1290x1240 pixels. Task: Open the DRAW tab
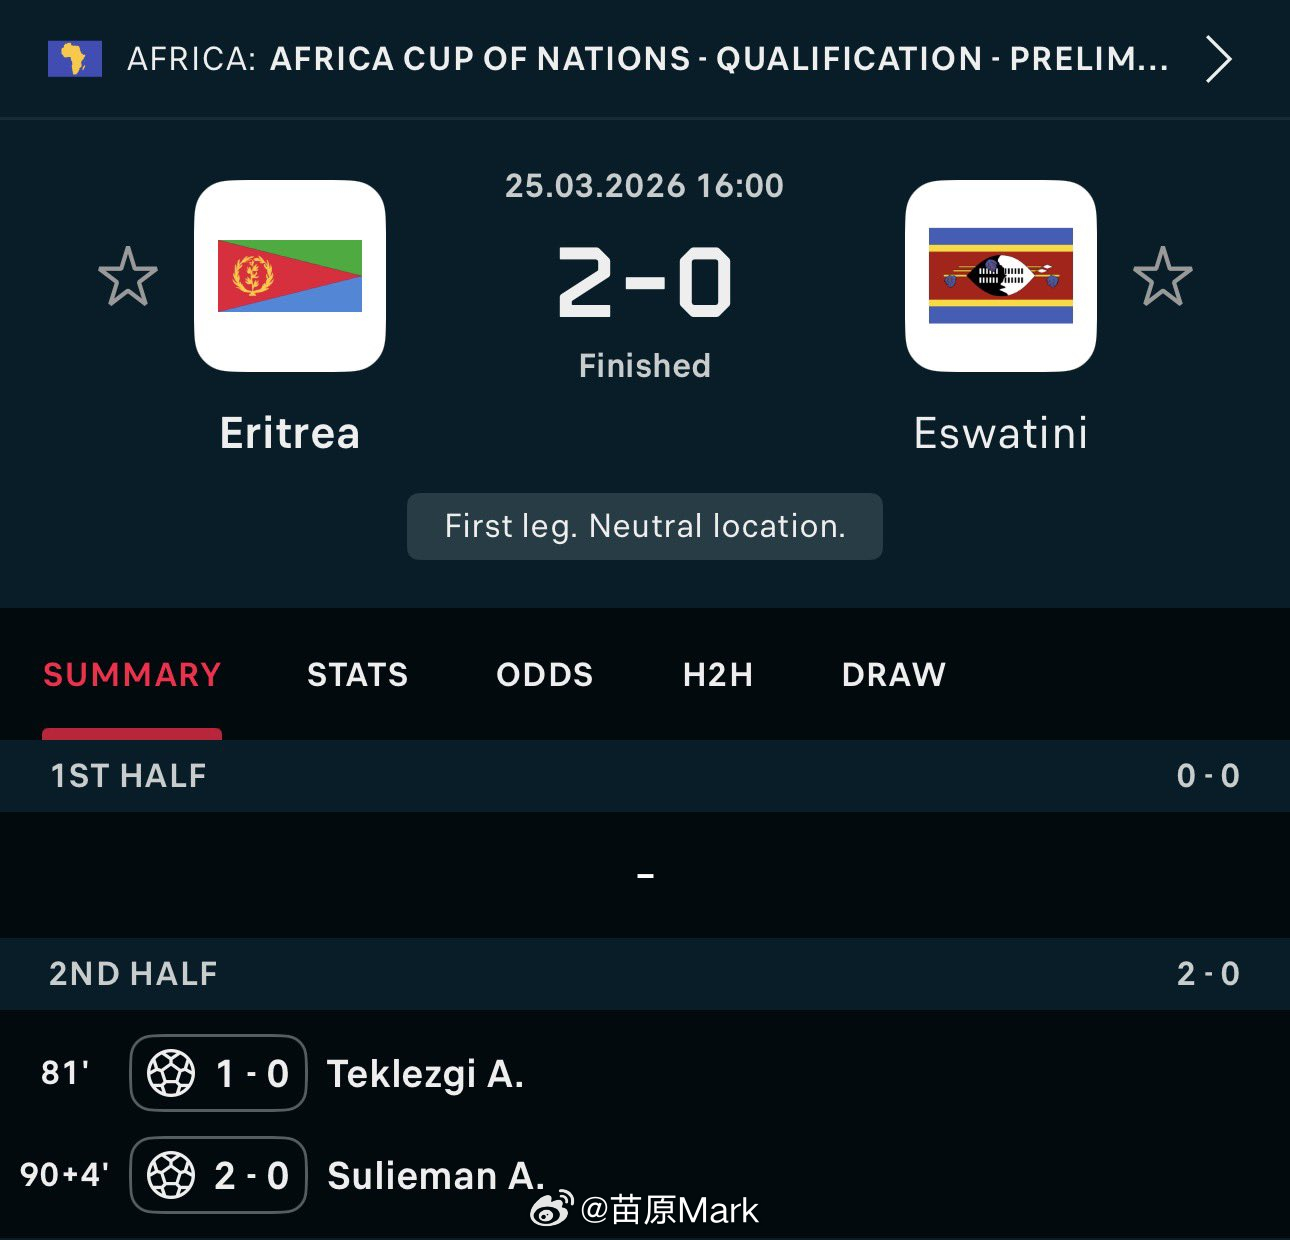click(x=894, y=675)
